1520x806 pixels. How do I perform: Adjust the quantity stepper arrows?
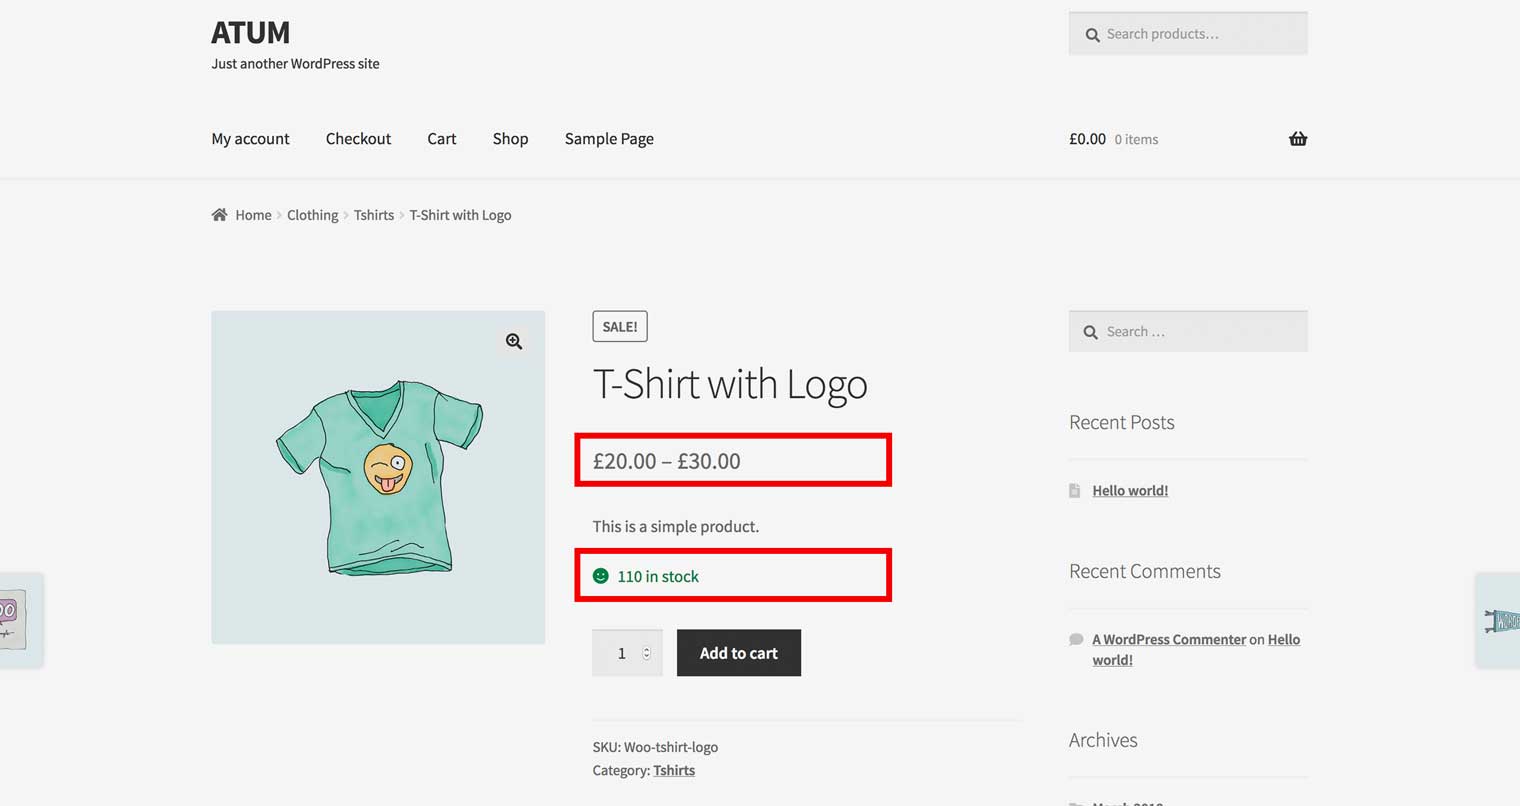point(647,653)
